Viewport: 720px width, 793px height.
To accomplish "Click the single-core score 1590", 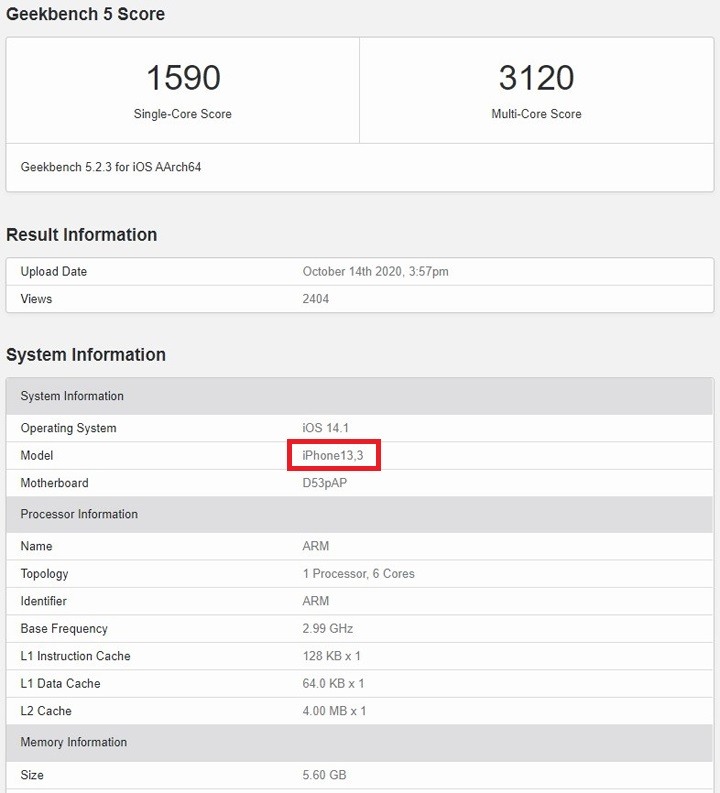I will (183, 78).
